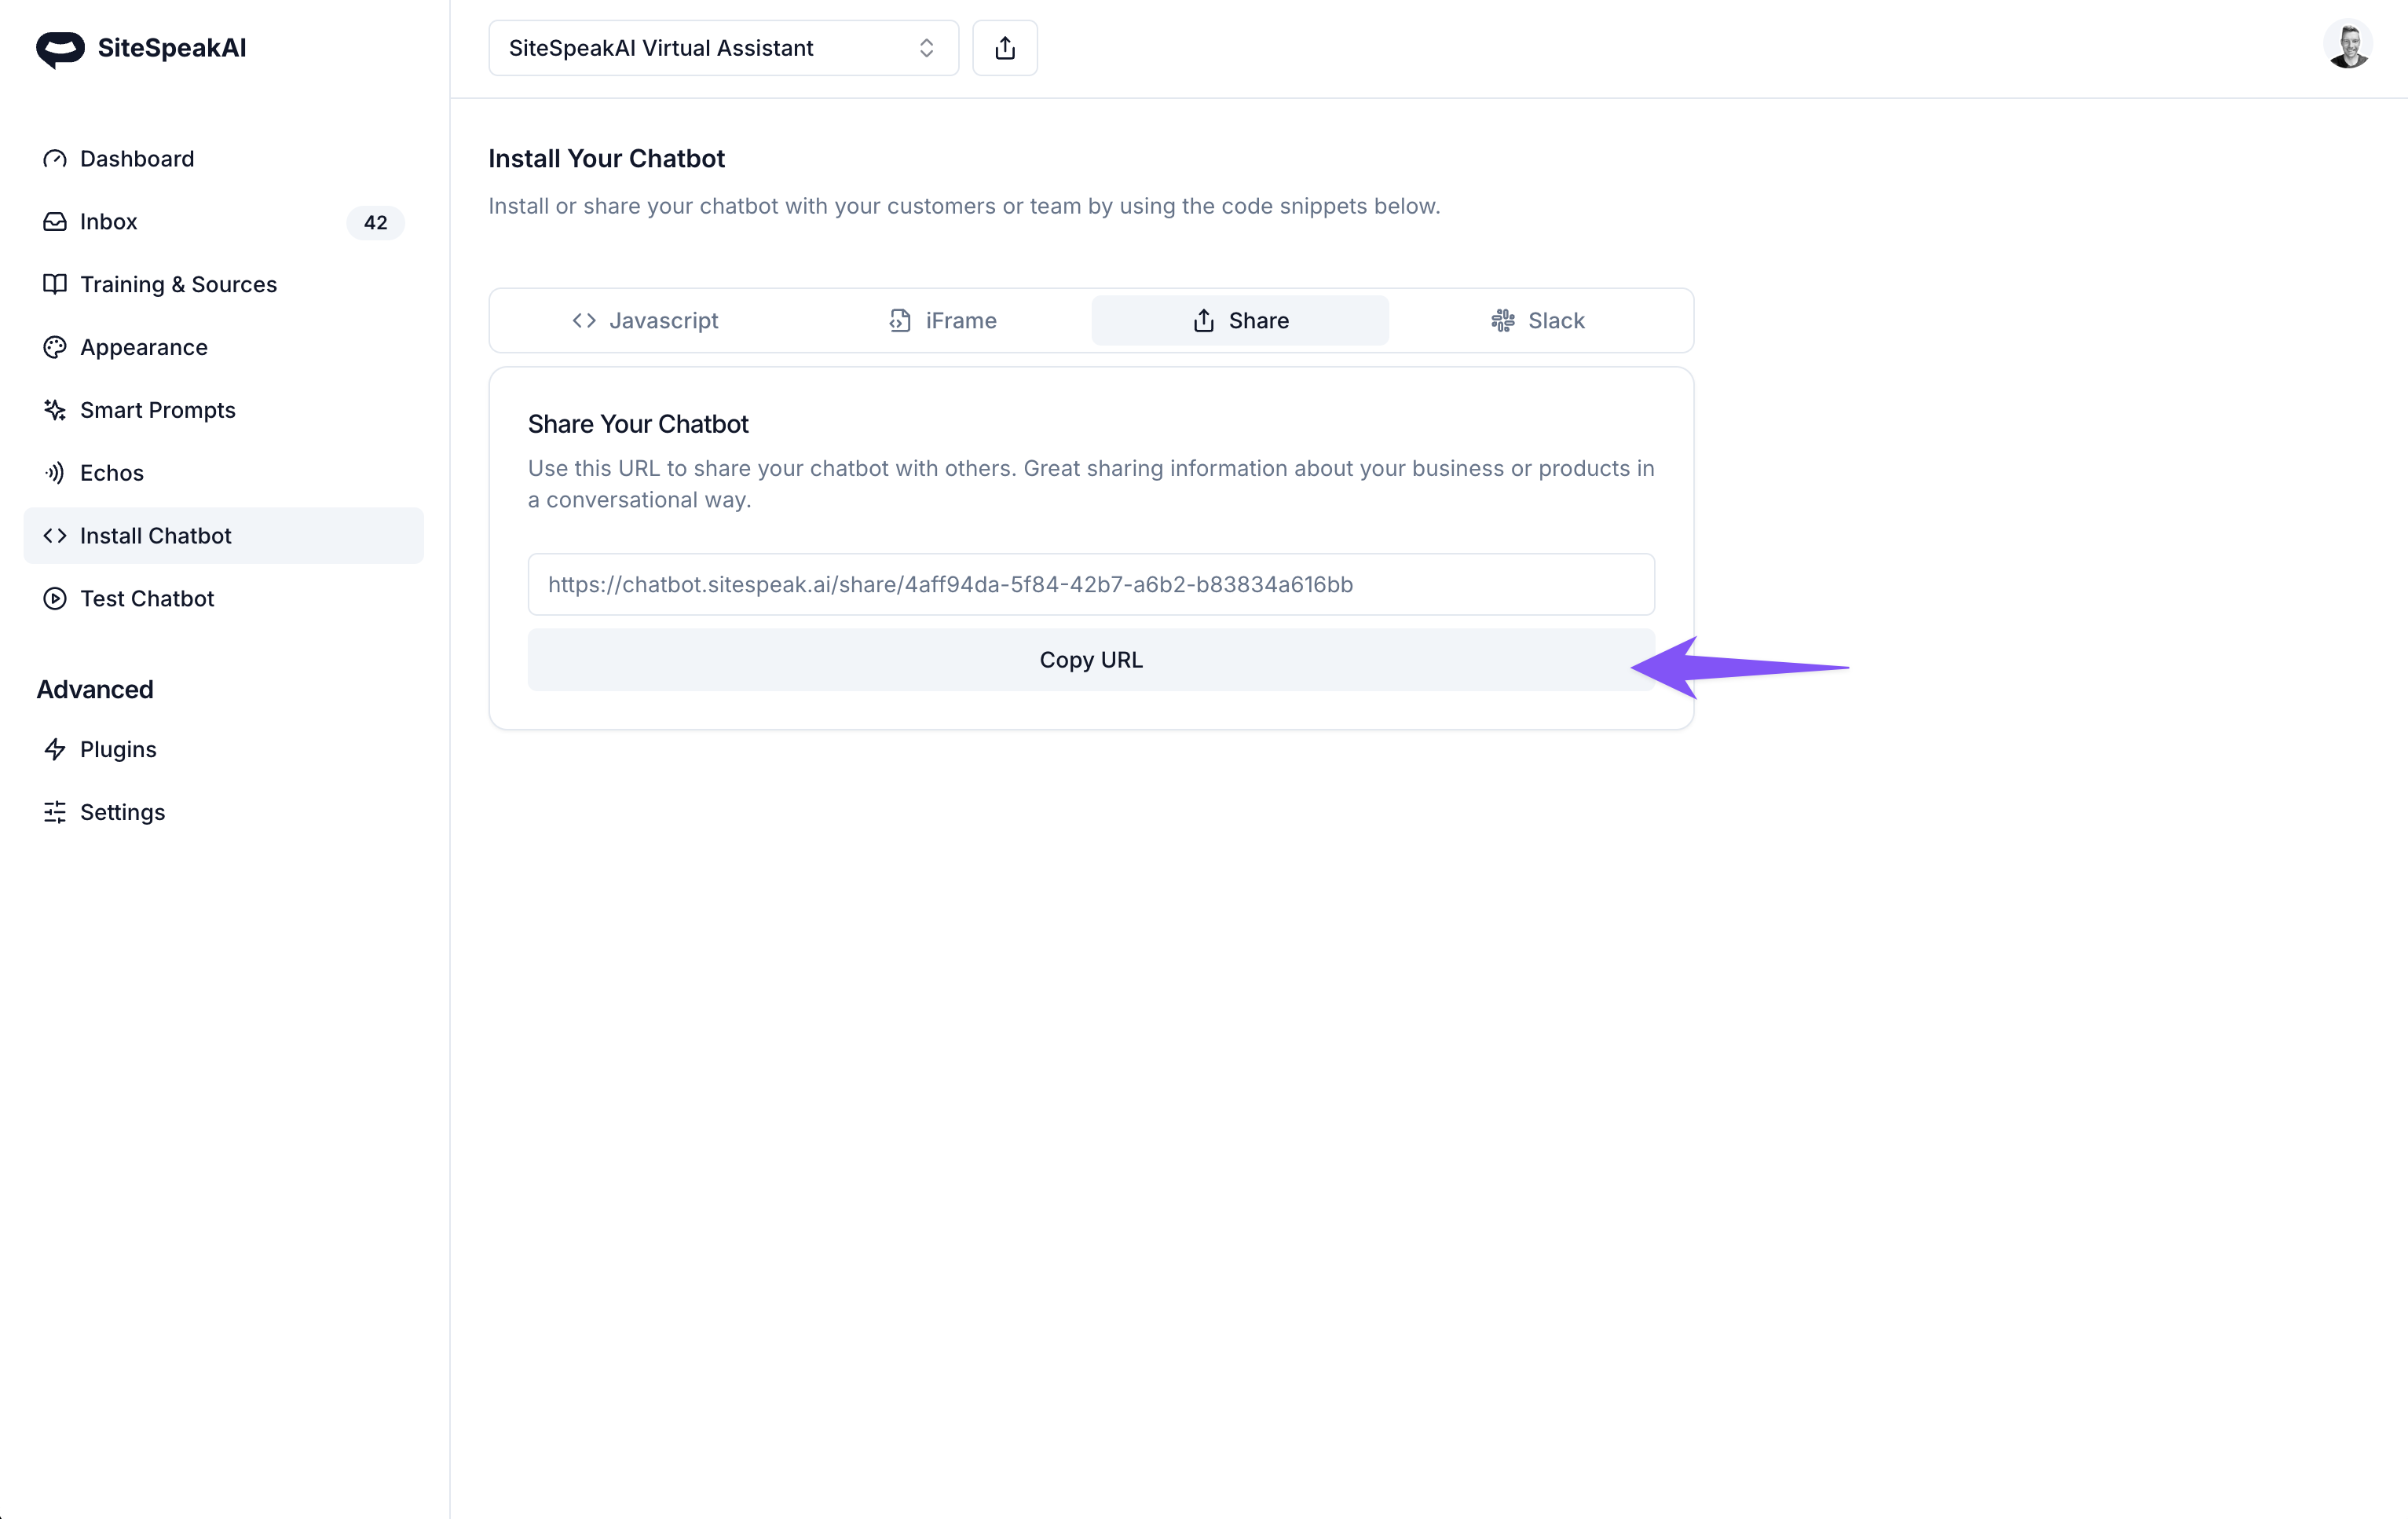Image resolution: width=2408 pixels, height=1519 pixels.
Task: Click the Test Chatbot play icon
Action: [55, 598]
